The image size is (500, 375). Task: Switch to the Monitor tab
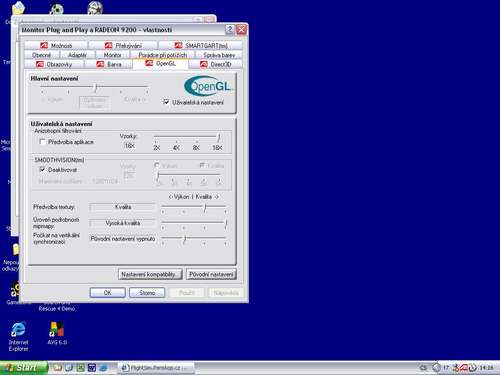click(112, 55)
